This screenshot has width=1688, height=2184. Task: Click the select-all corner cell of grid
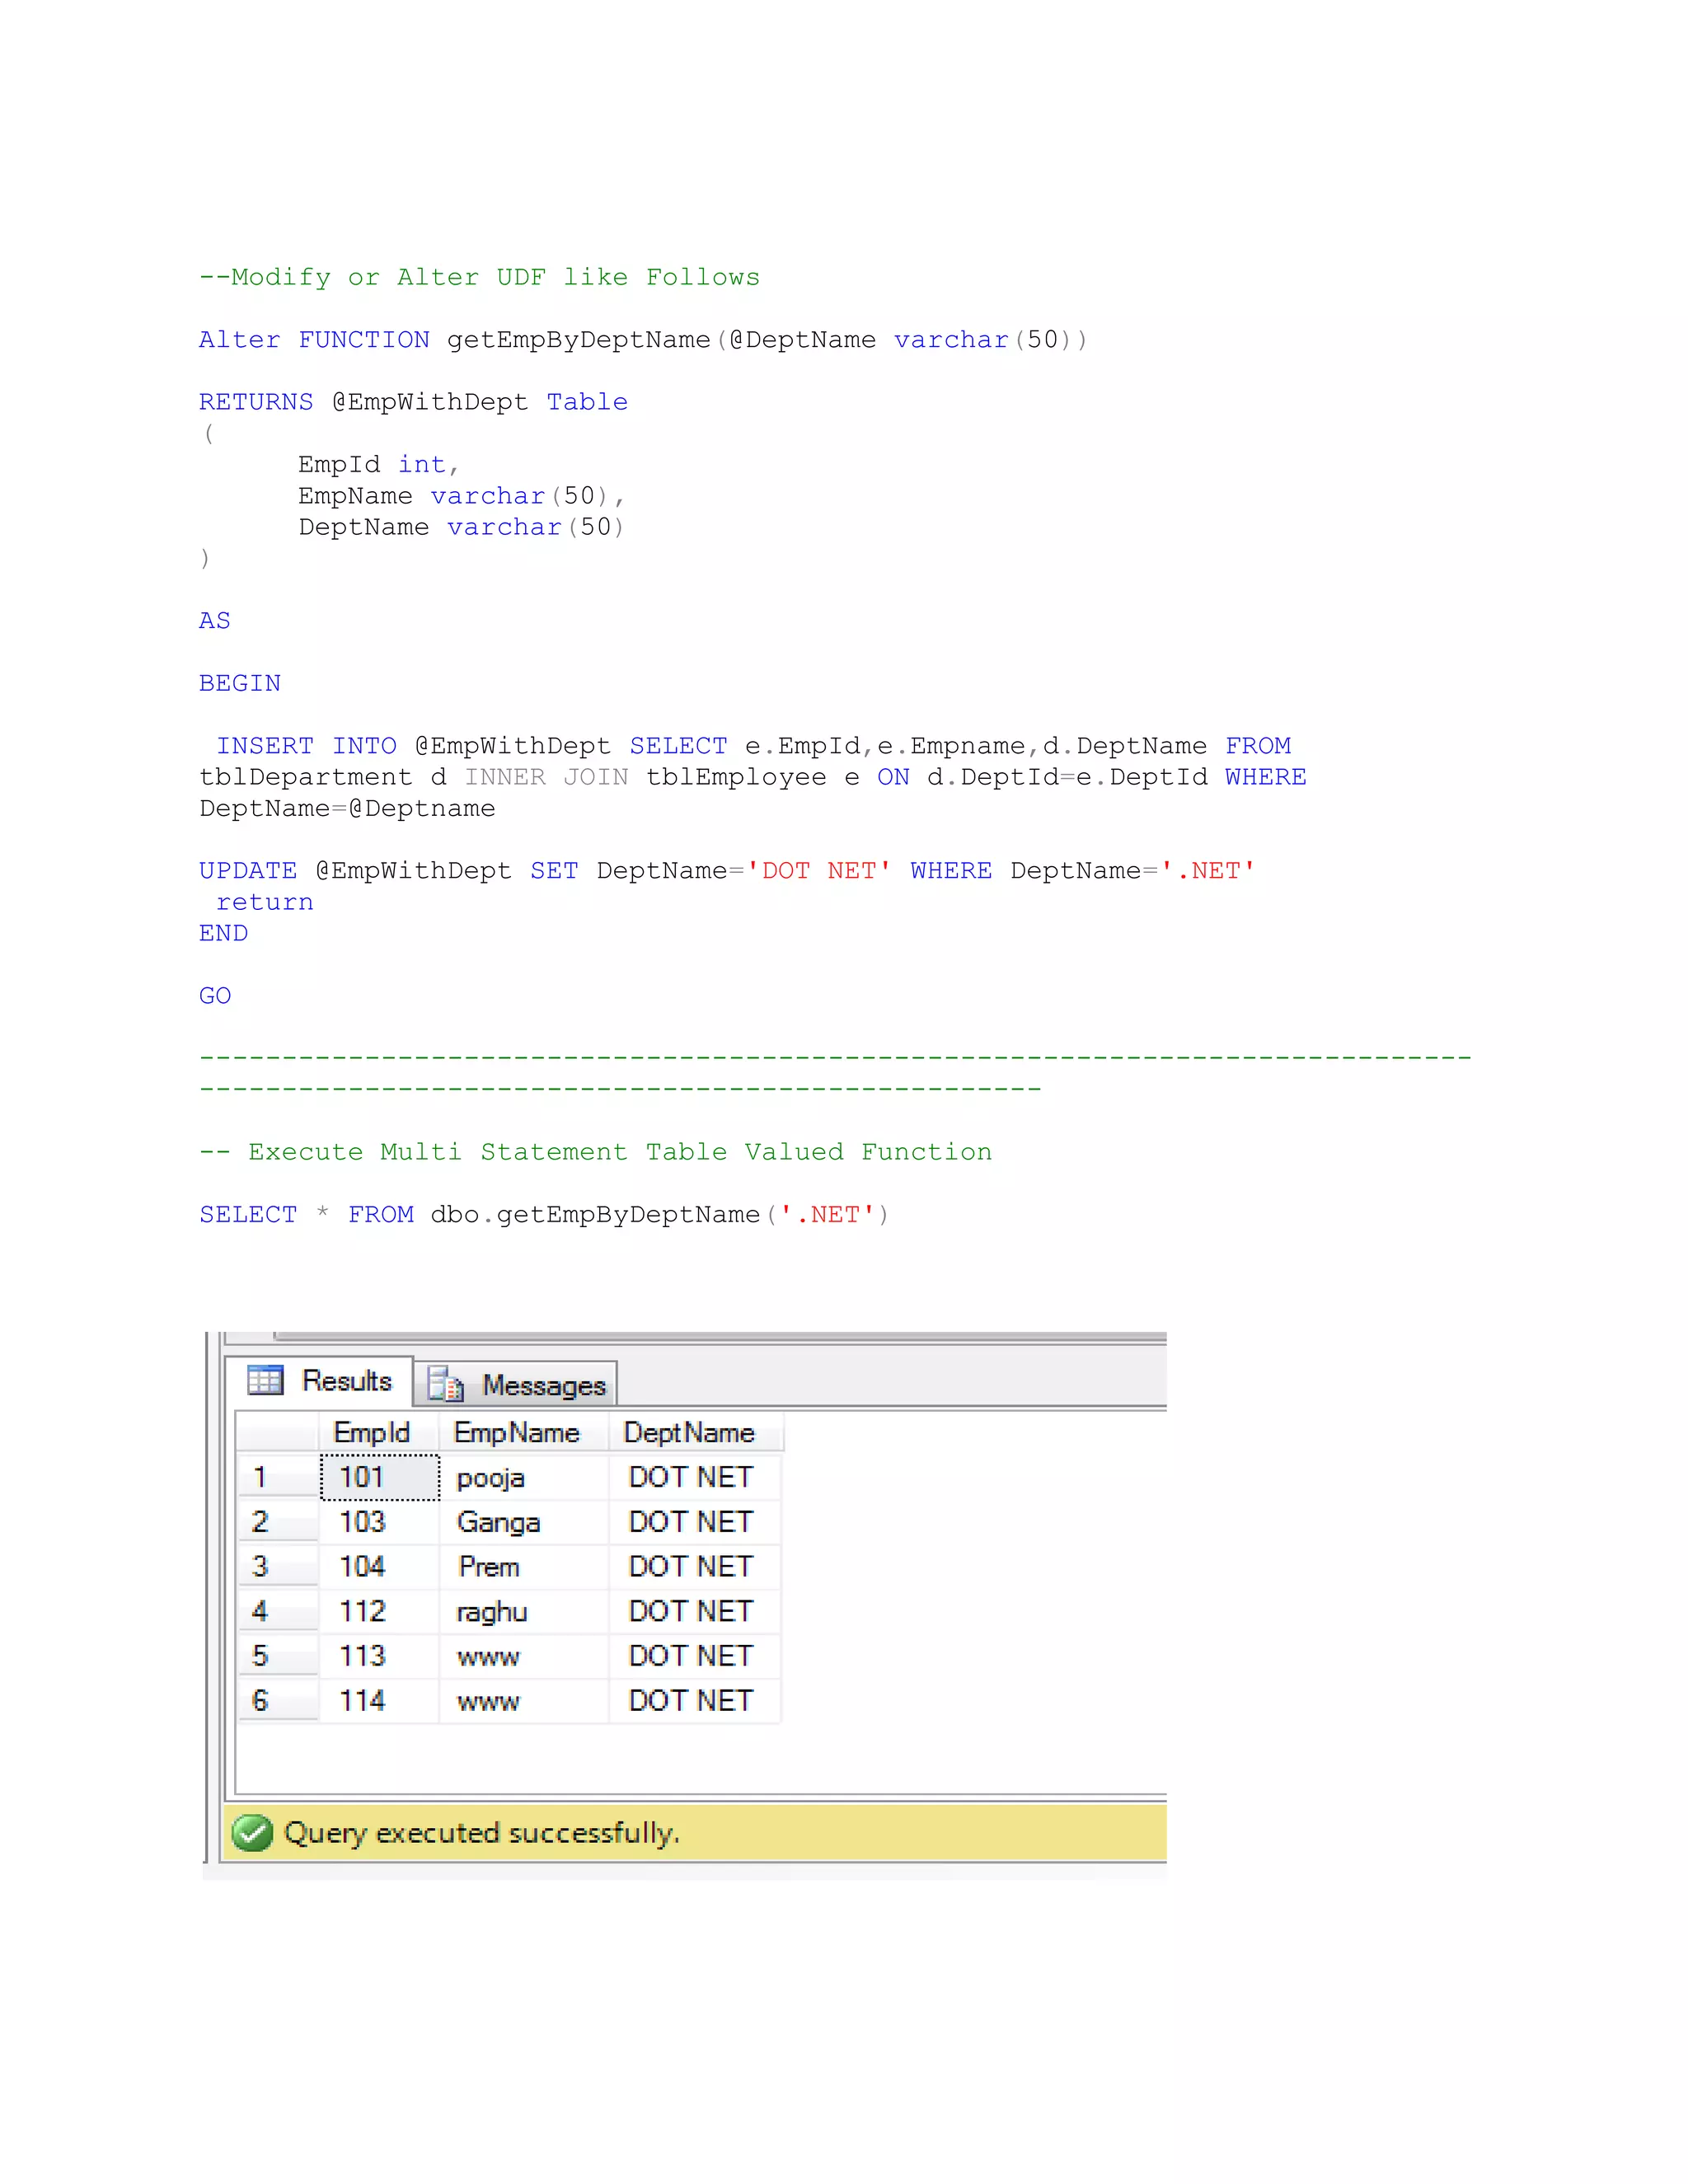(277, 1432)
